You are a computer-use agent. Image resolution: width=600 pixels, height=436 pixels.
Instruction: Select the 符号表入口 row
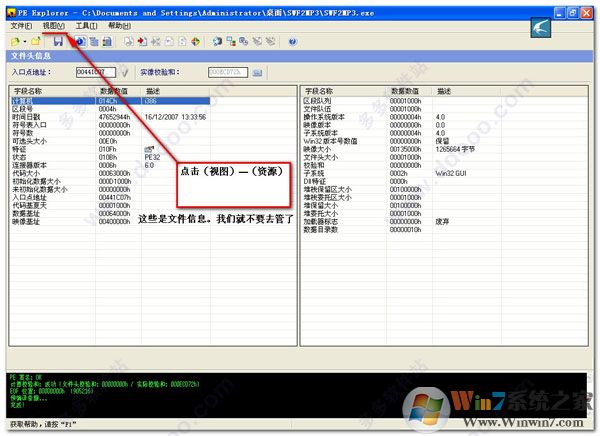(x=110, y=125)
